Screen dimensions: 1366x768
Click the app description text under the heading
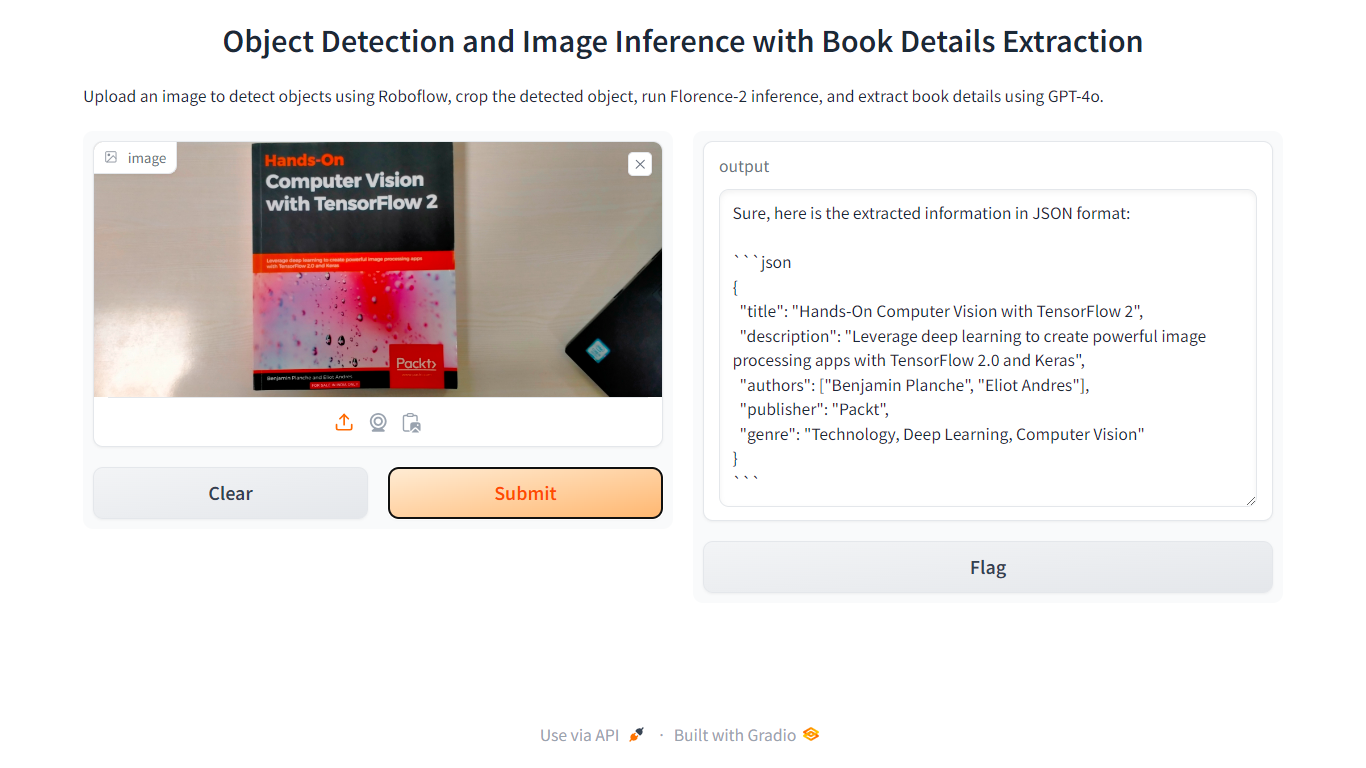pos(593,97)
